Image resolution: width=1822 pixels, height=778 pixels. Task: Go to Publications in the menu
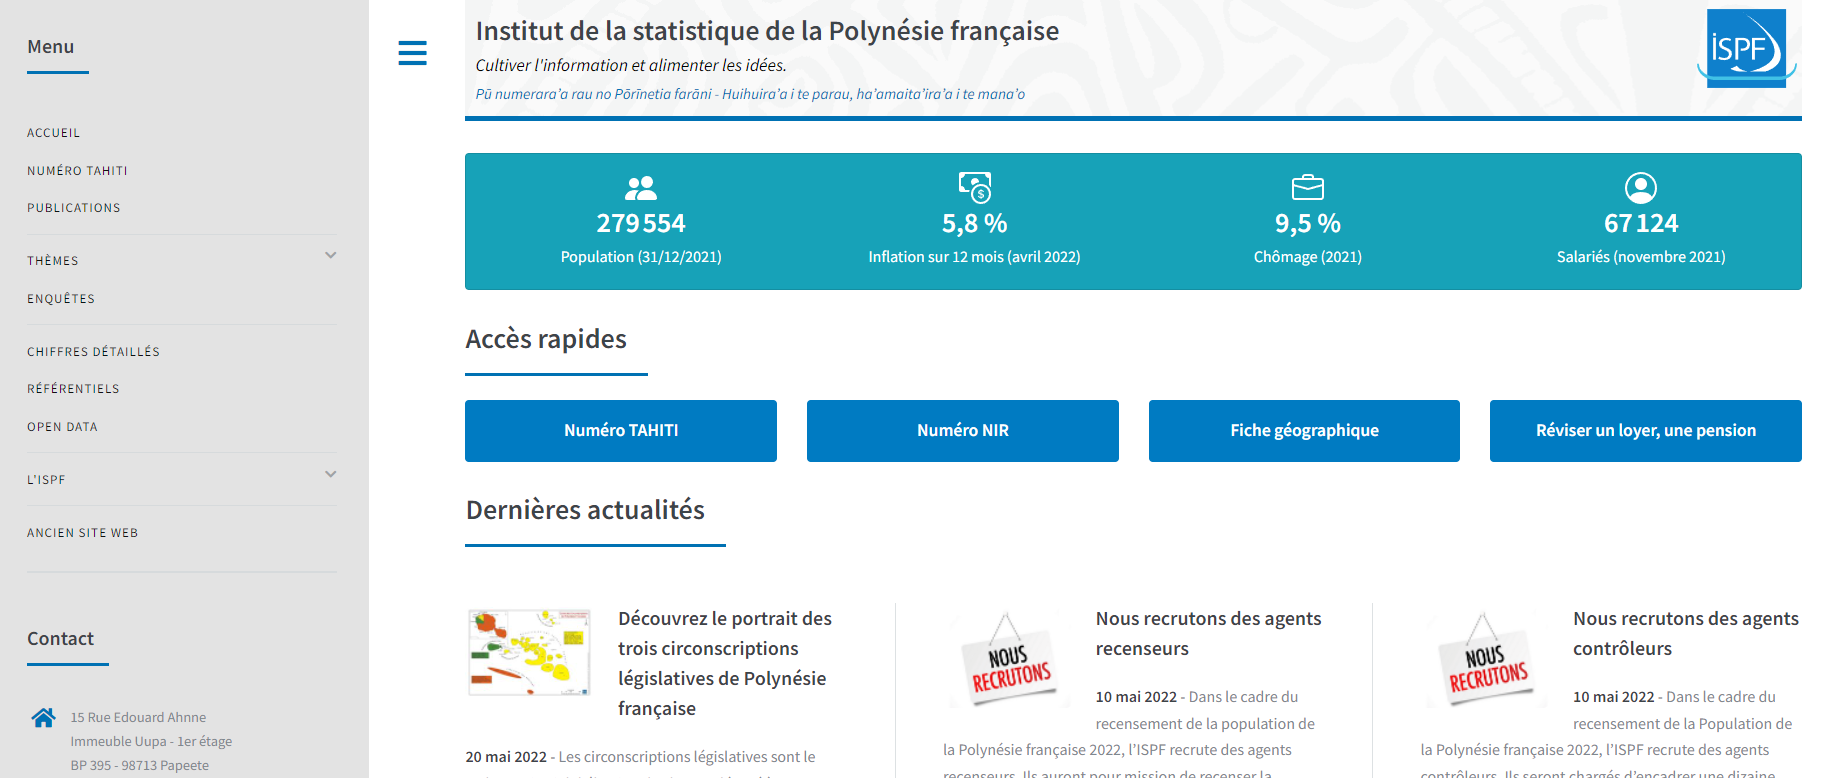tap(74, 208)
